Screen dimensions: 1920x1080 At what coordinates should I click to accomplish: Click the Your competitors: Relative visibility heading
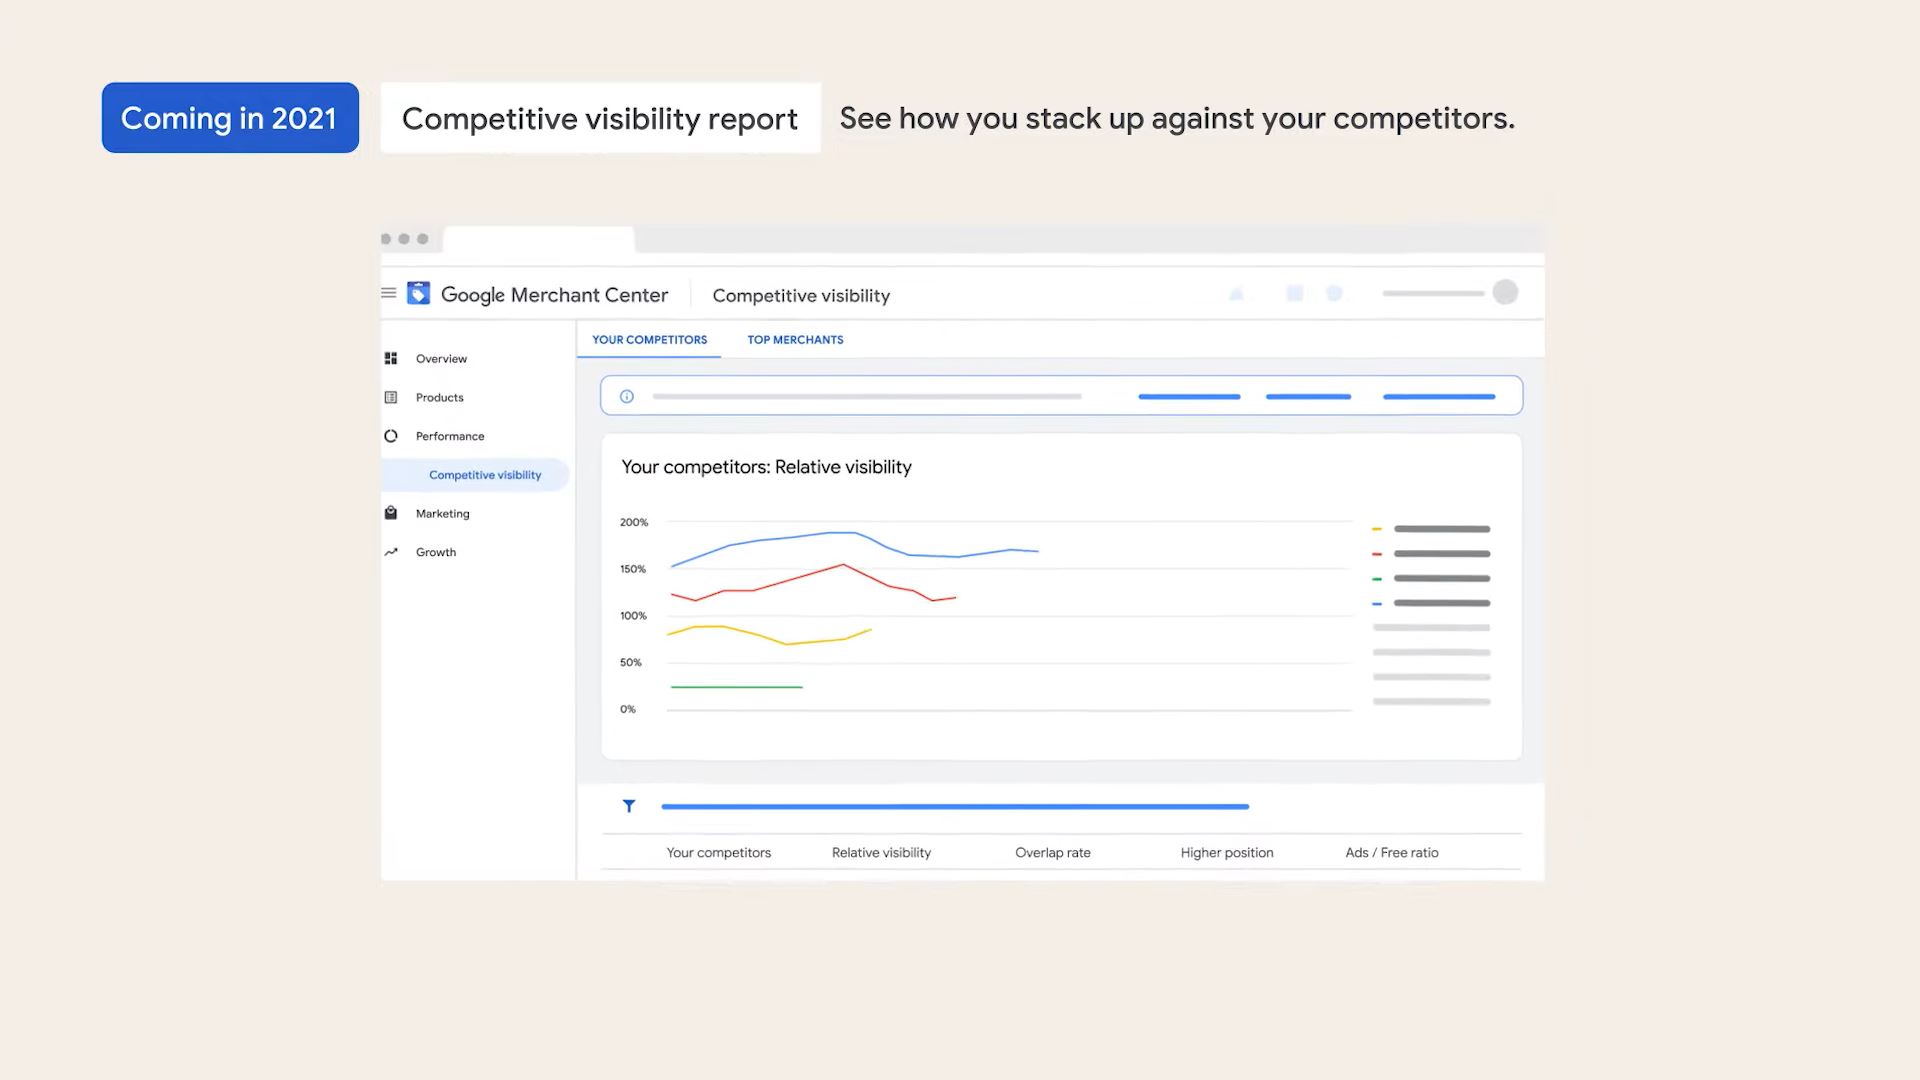click(766, 467)
